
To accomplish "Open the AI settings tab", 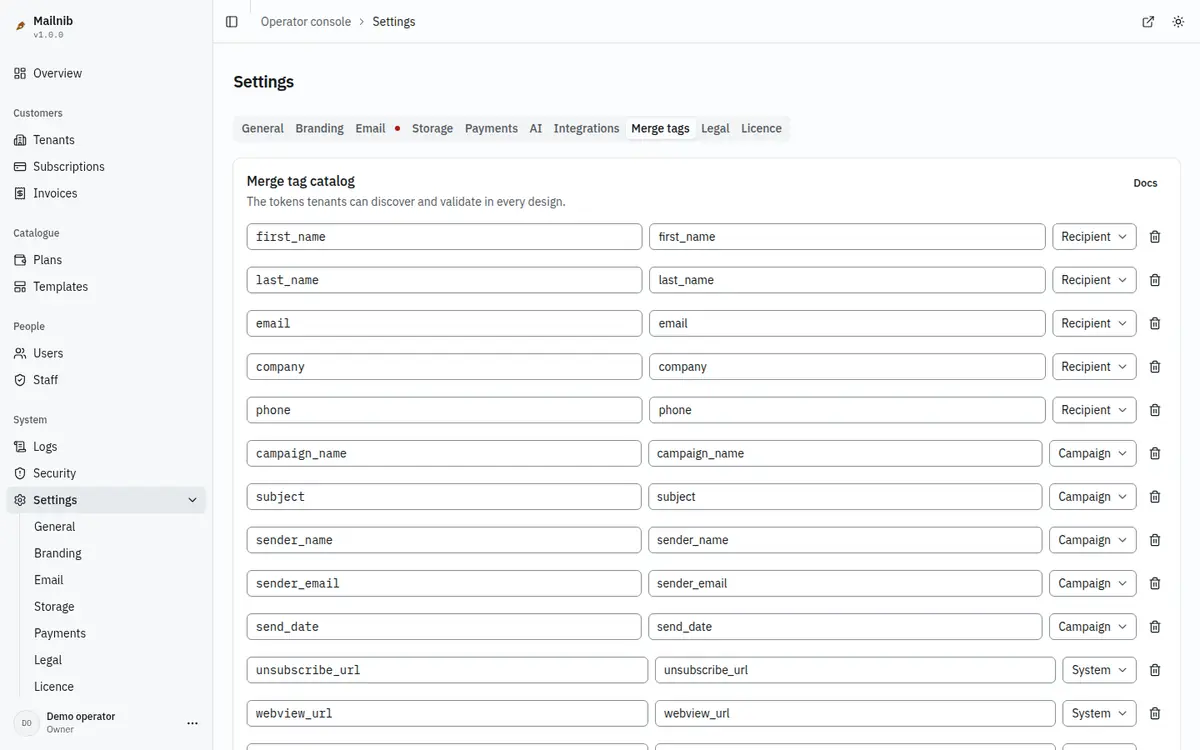I will tap(536, 129).
